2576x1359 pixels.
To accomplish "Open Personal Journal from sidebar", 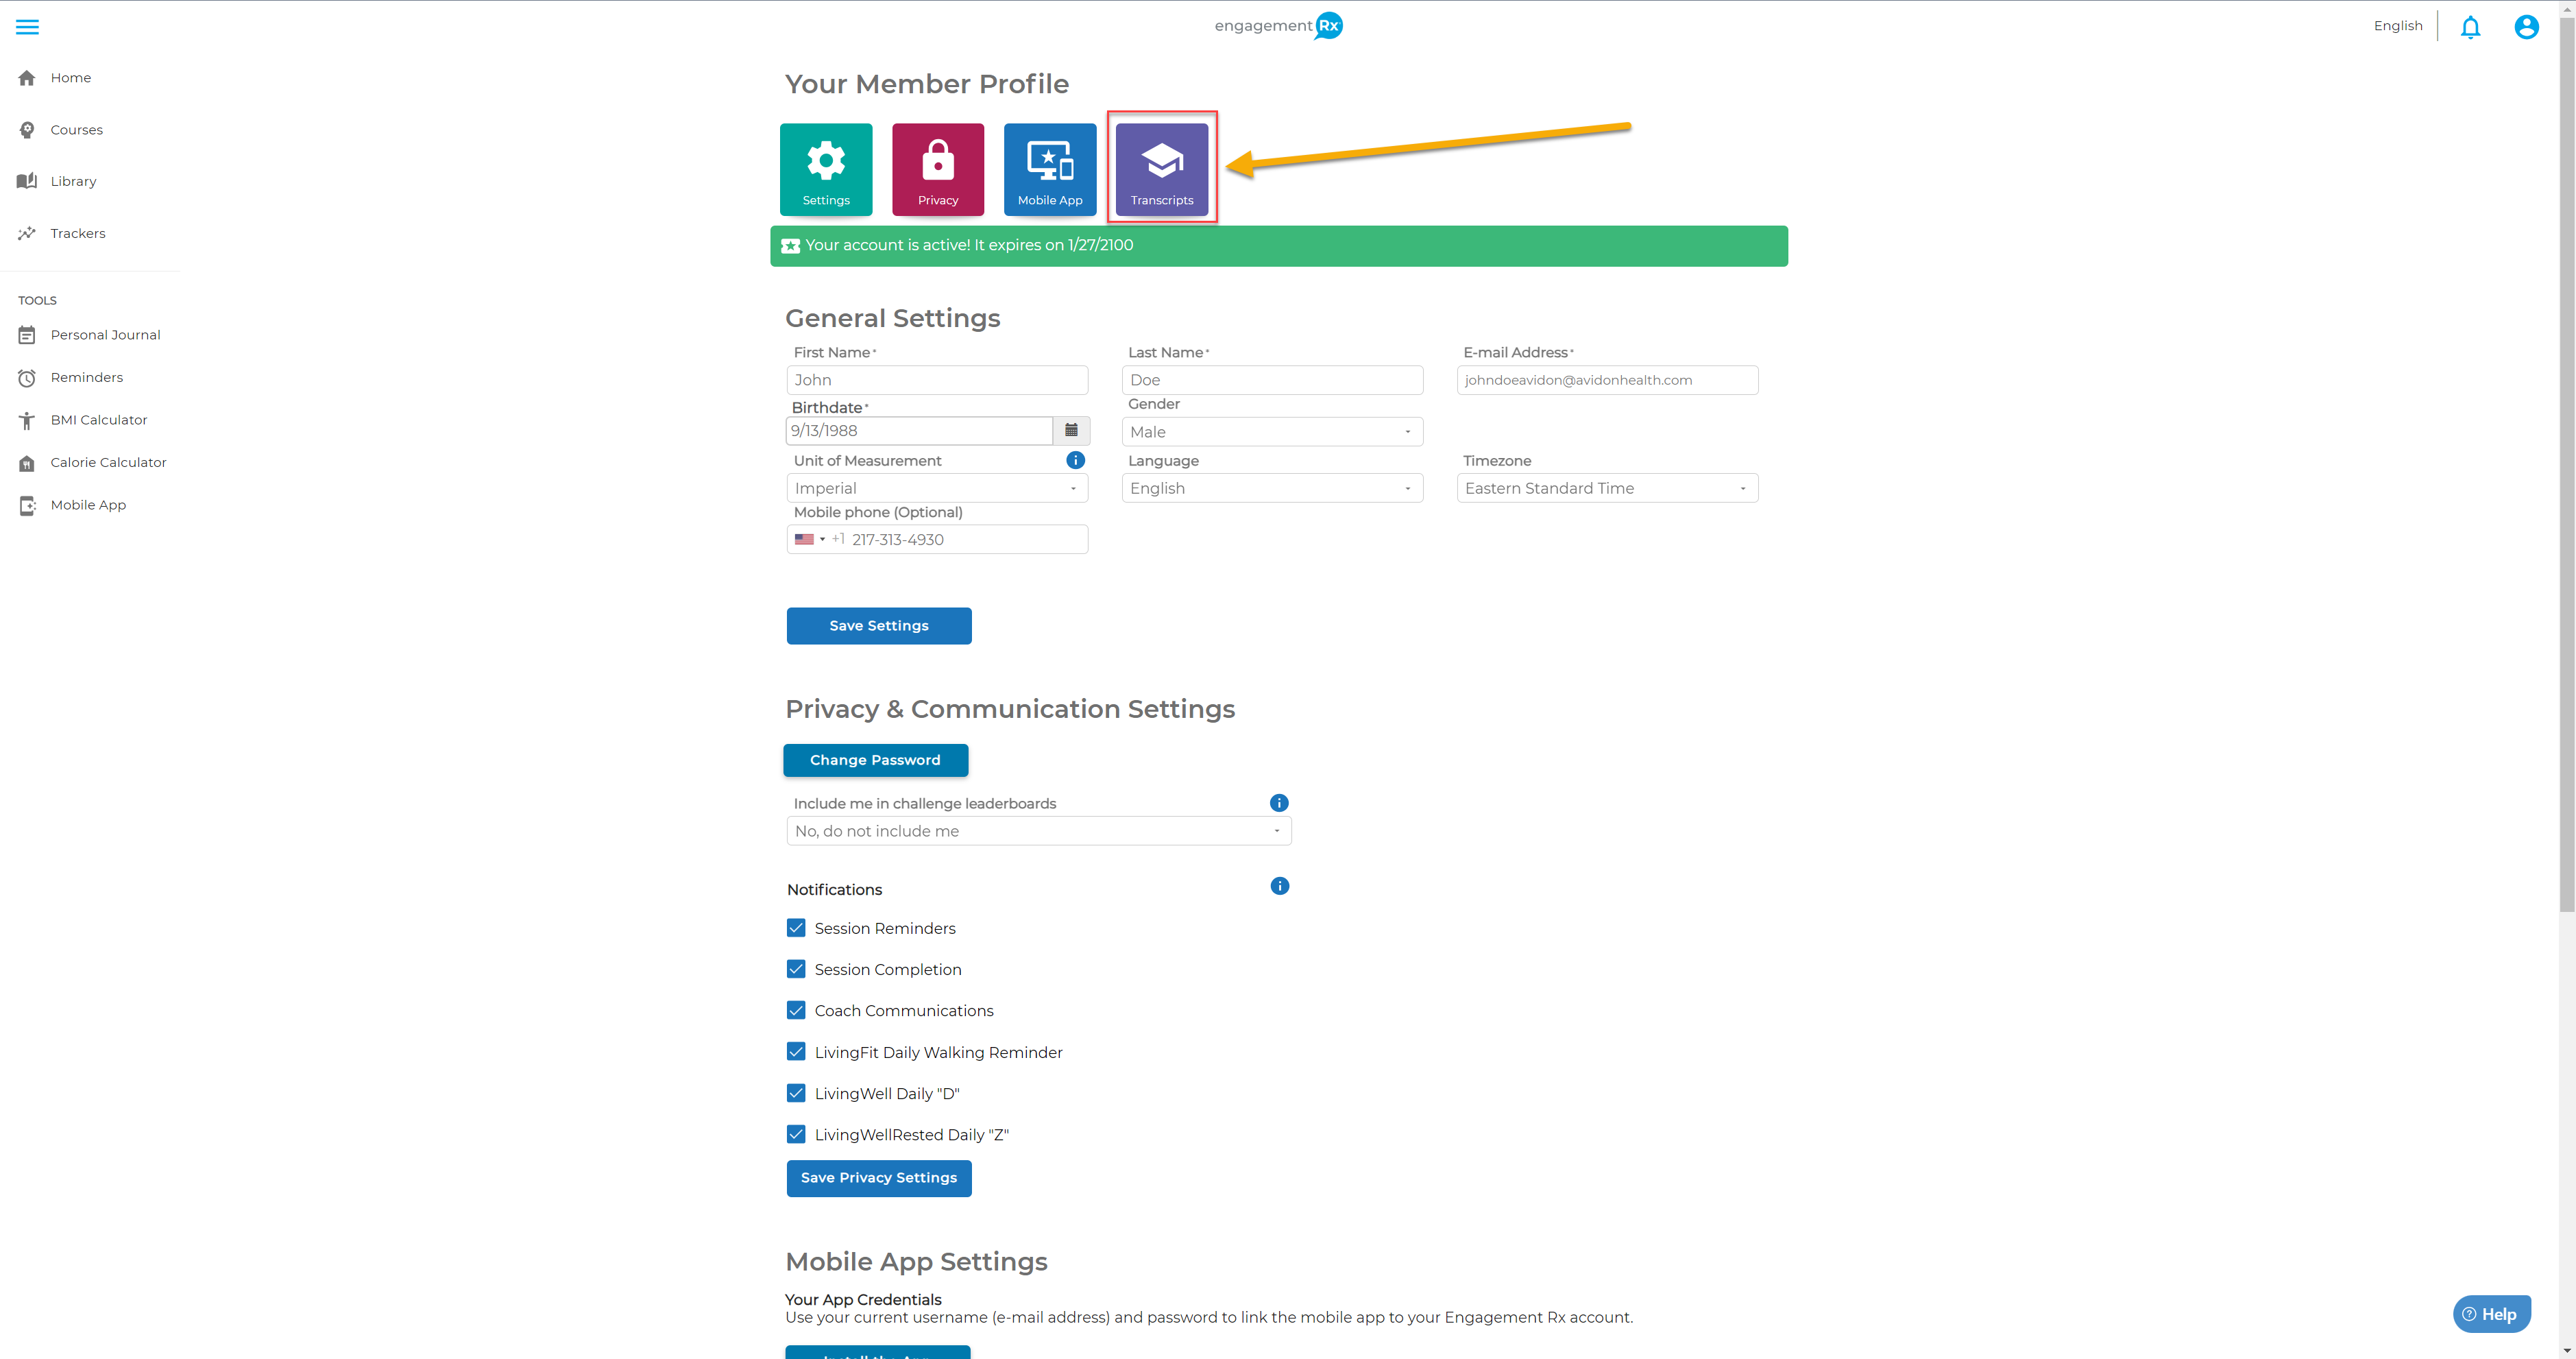I will 105,335.
